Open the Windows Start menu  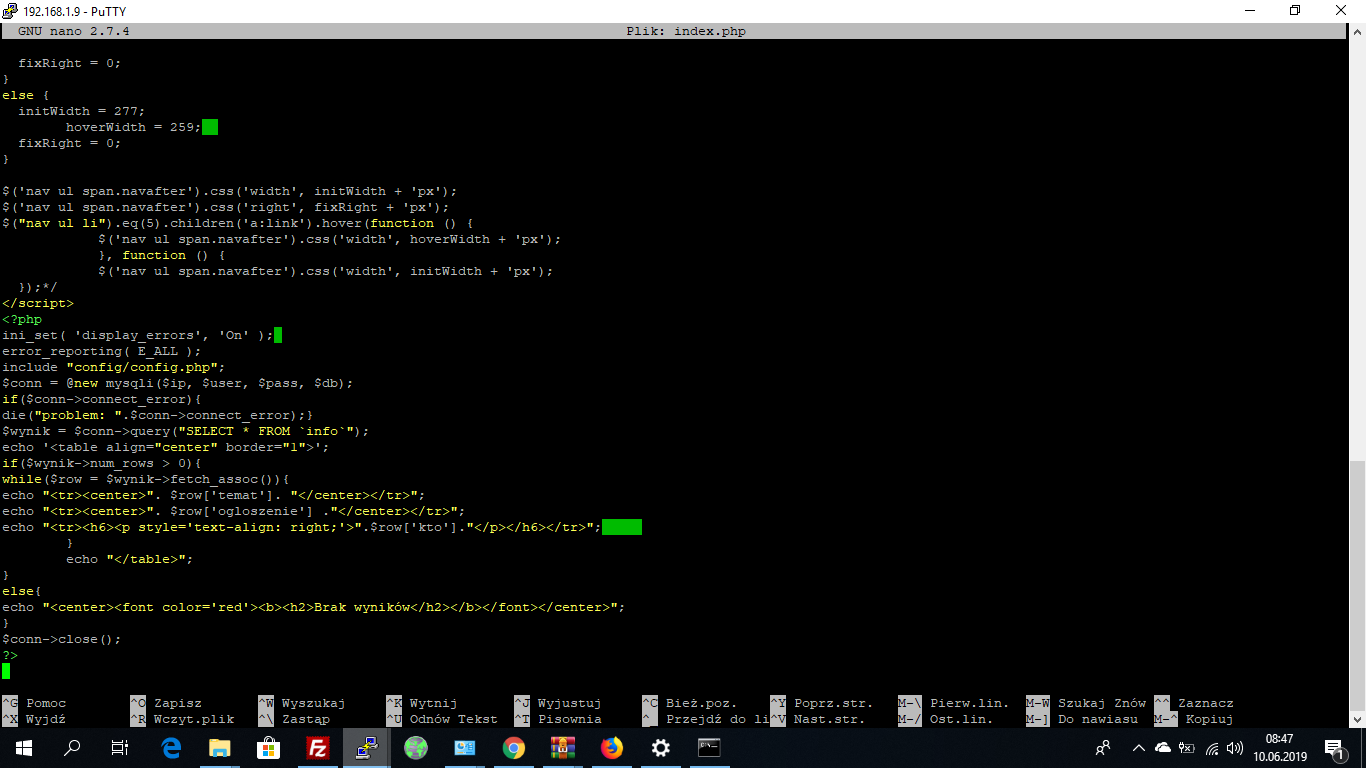pyautogui.click(x=24, y=748)
